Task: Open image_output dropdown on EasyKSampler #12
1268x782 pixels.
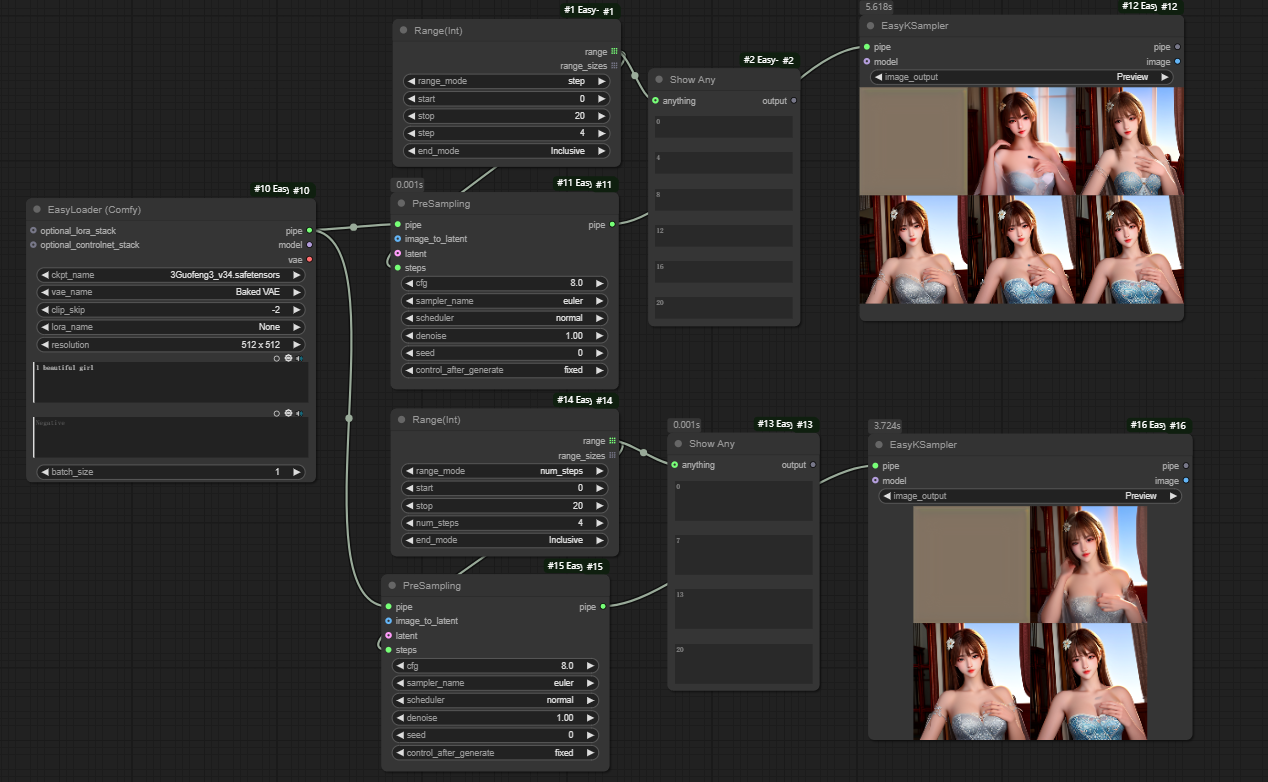Action: pos(1020,77)
